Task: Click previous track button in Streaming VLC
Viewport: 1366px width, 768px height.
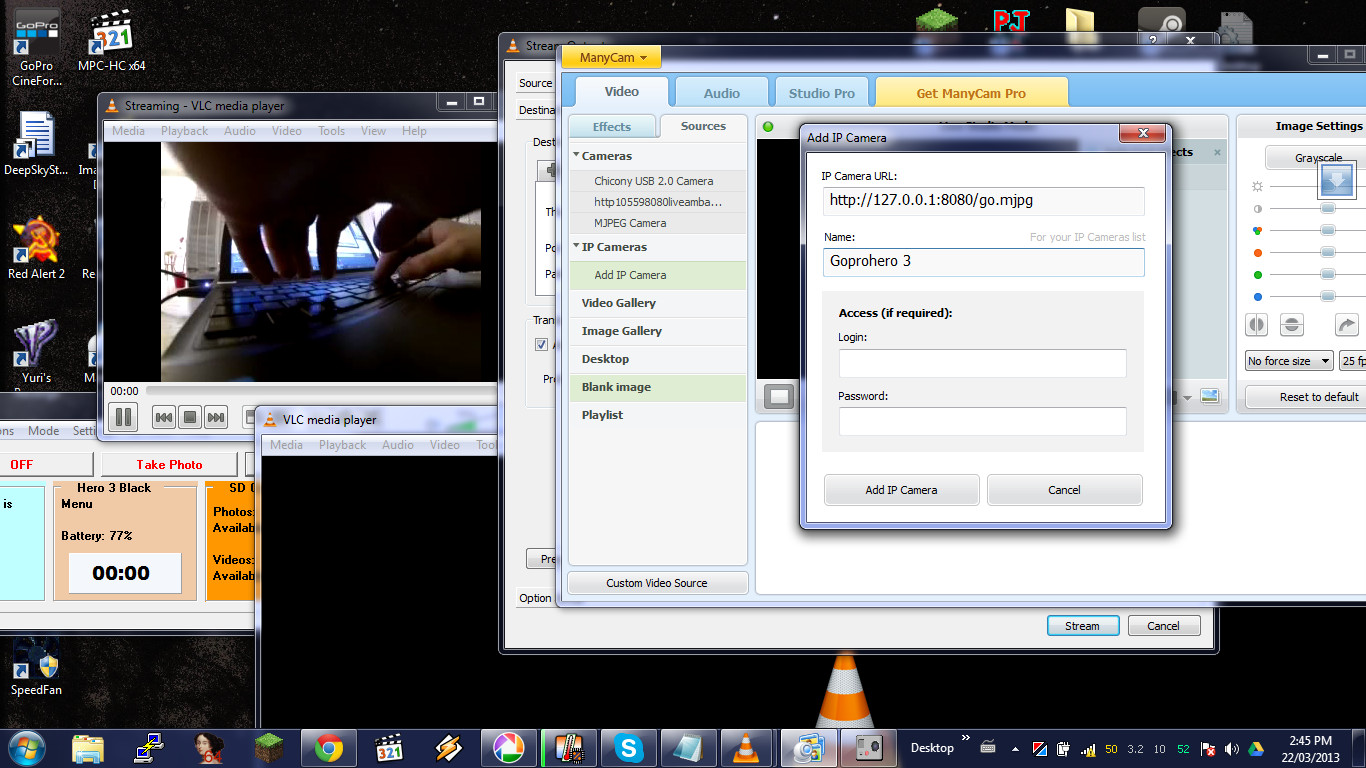Action: coord(164,418)
